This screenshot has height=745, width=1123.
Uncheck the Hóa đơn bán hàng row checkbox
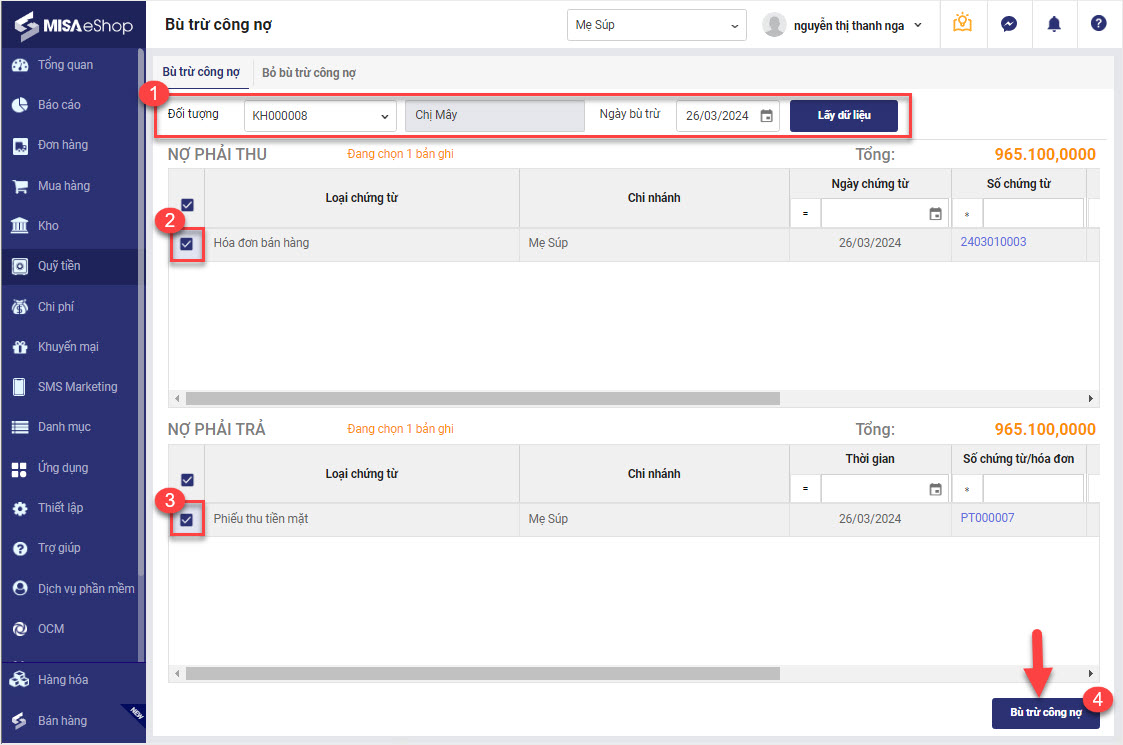[x=187, y=243]
